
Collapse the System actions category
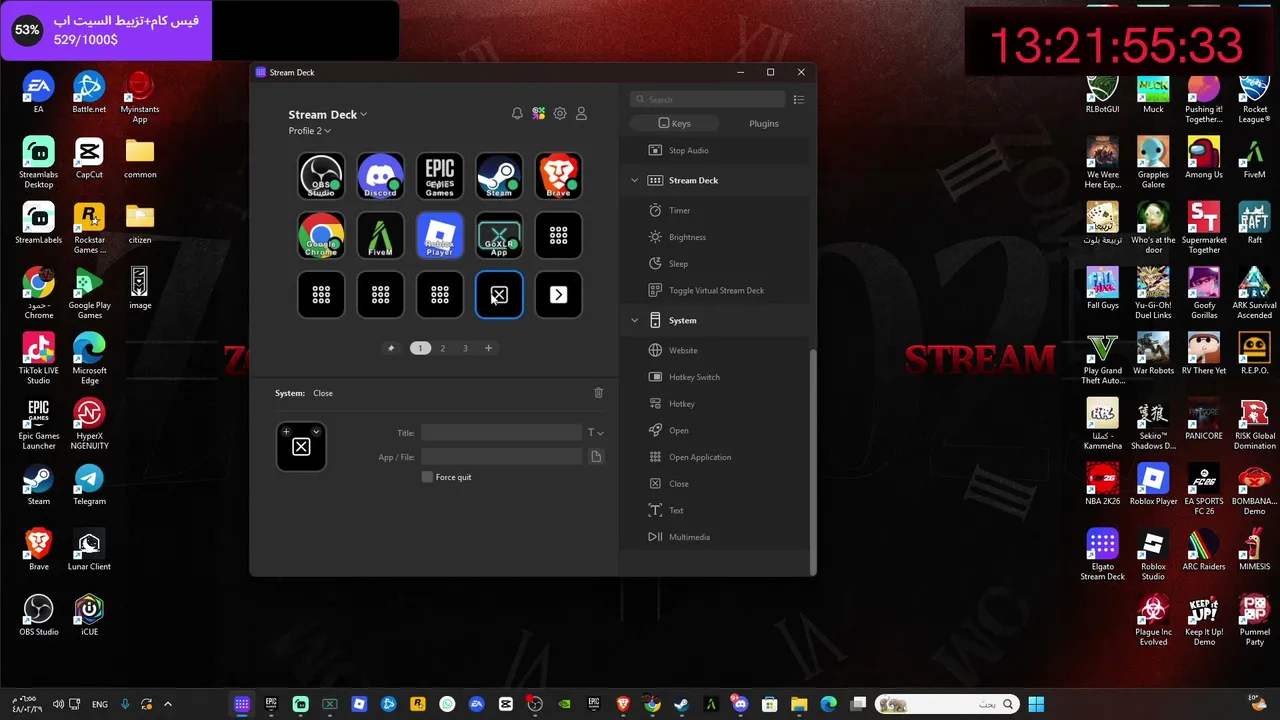(634, 321)
